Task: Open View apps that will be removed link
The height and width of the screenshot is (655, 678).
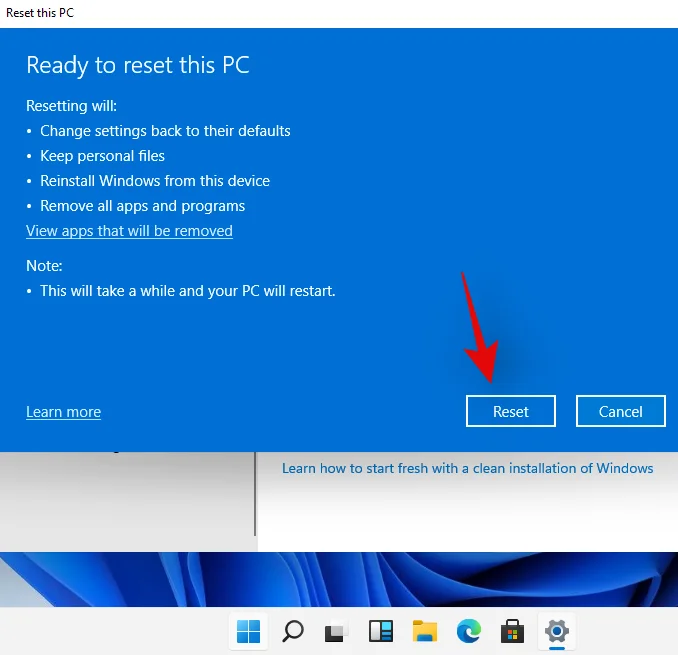Action: click(129, 231)
